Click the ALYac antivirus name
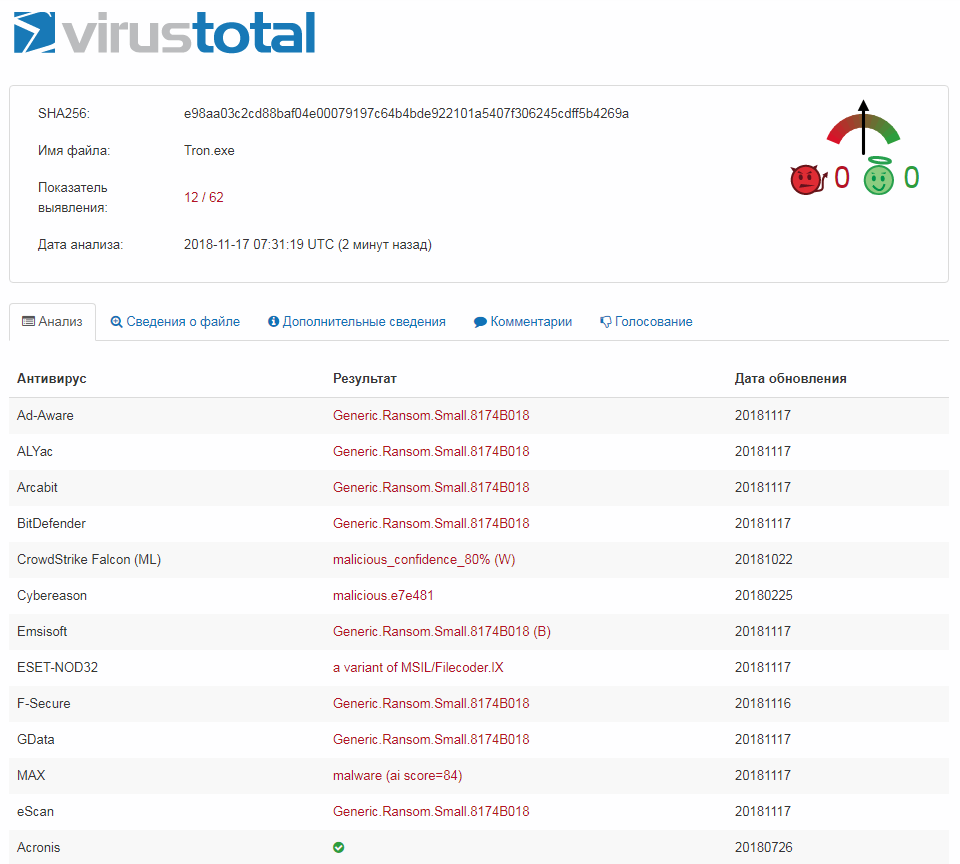 pyautogui.click(x=35, y=451)
